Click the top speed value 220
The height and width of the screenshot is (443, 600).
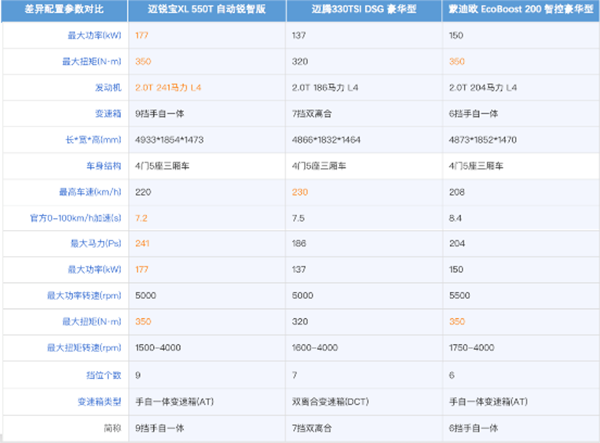(x=143, y=192)
